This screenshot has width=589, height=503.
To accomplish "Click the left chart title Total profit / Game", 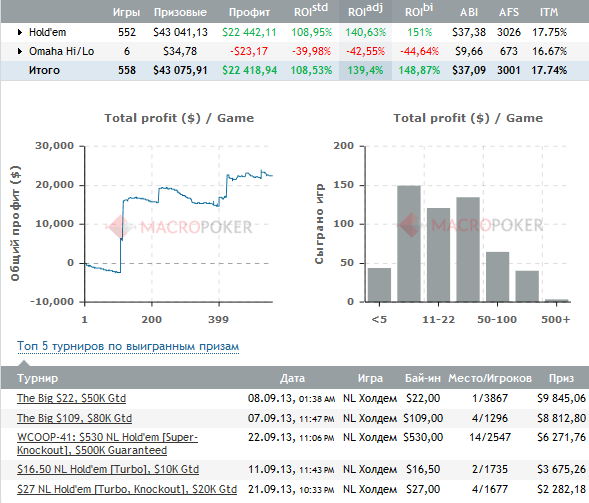I will coord(179,118).
